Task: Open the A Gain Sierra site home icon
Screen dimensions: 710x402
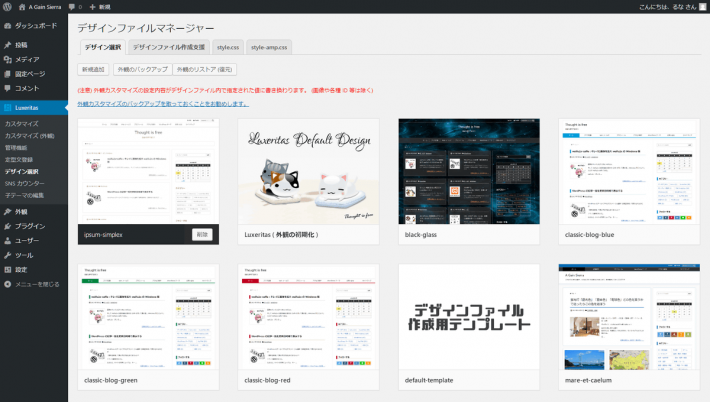Action: (x=22, y=6)
